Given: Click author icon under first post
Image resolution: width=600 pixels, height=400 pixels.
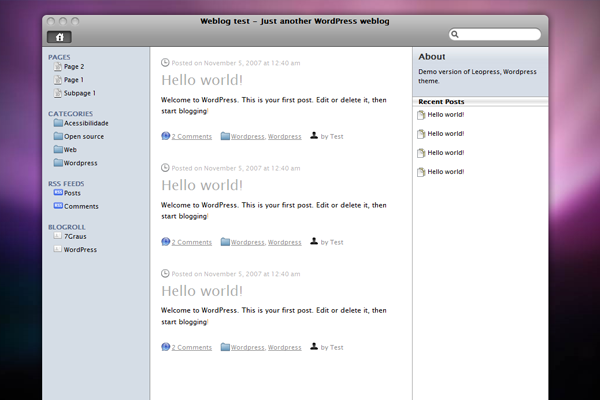Looking at the screenshot, I should [x=314, y=136].
